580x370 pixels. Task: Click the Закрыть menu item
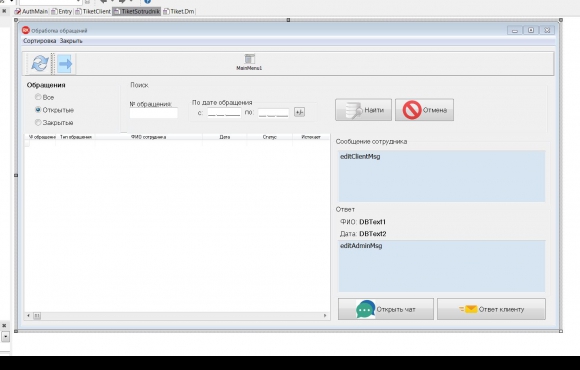coord(71,41)
